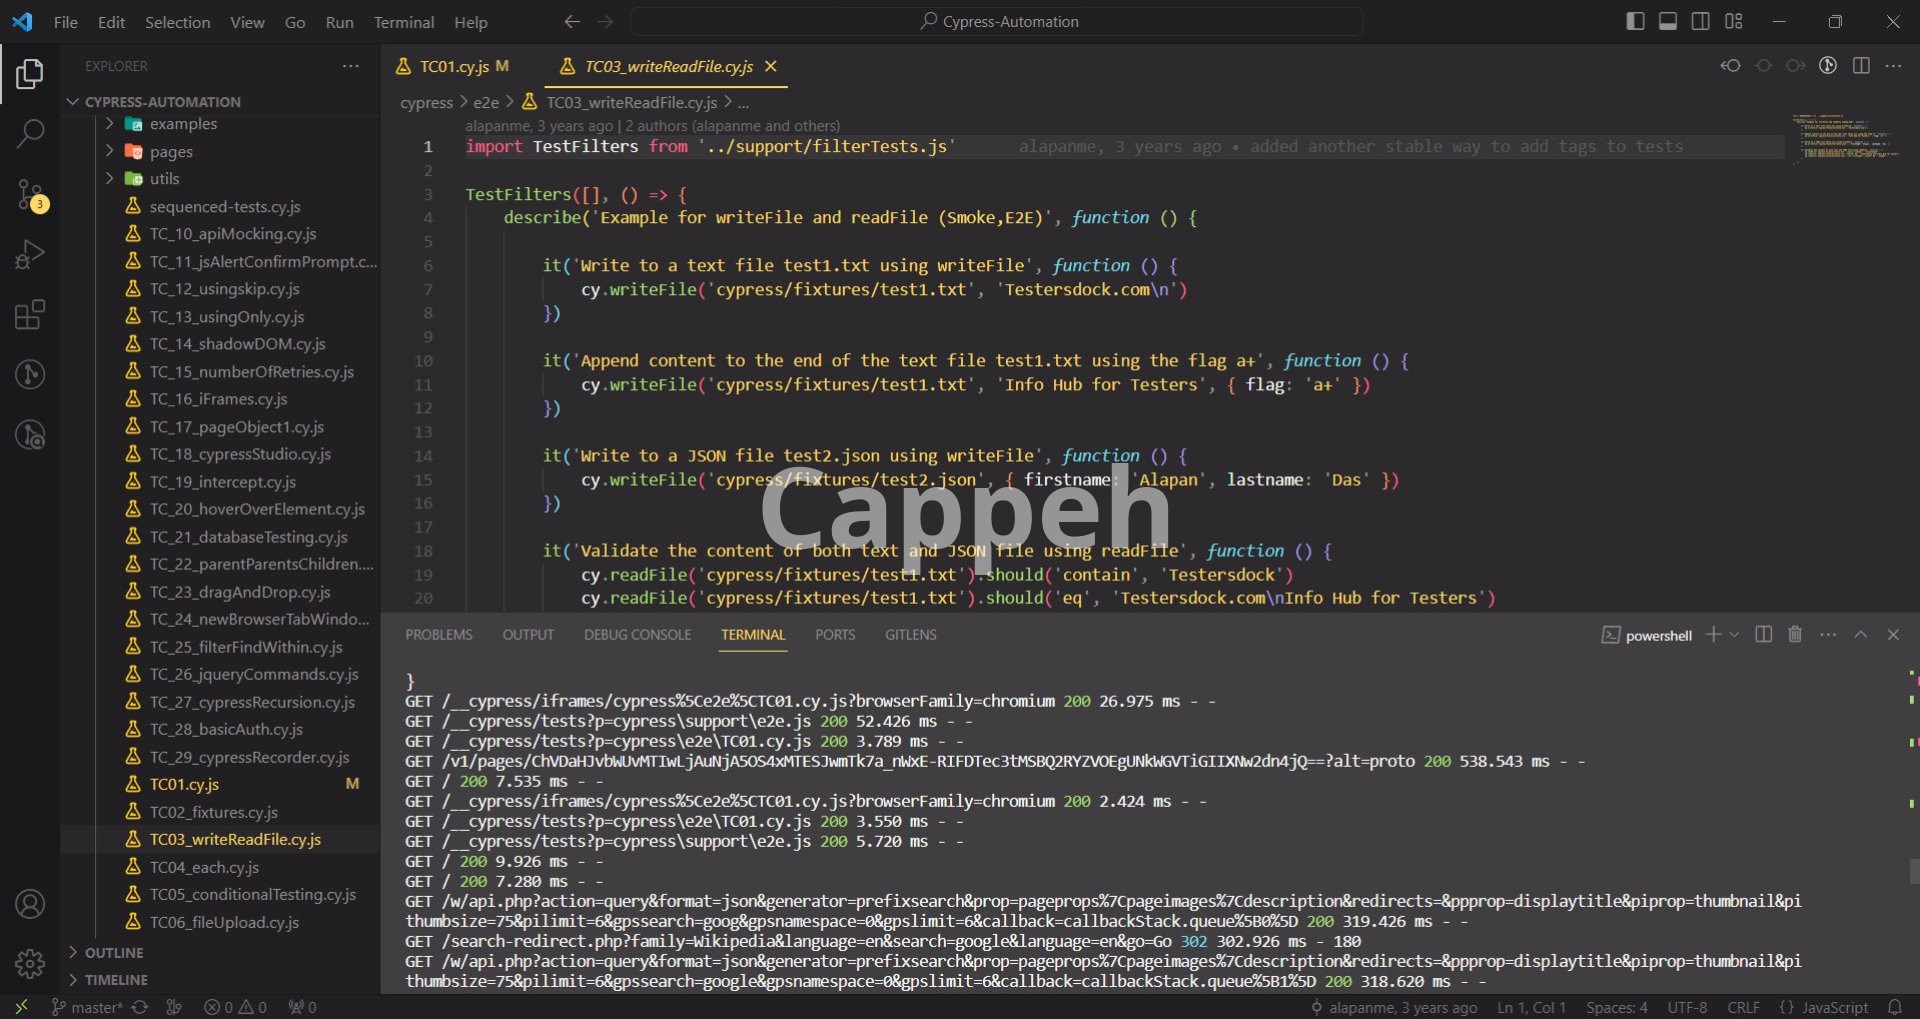Image resolution: width=1920 pixels, height=1019 pixels.
Task: Open the Terminal menu in menu bar
Action: (403, 22)
